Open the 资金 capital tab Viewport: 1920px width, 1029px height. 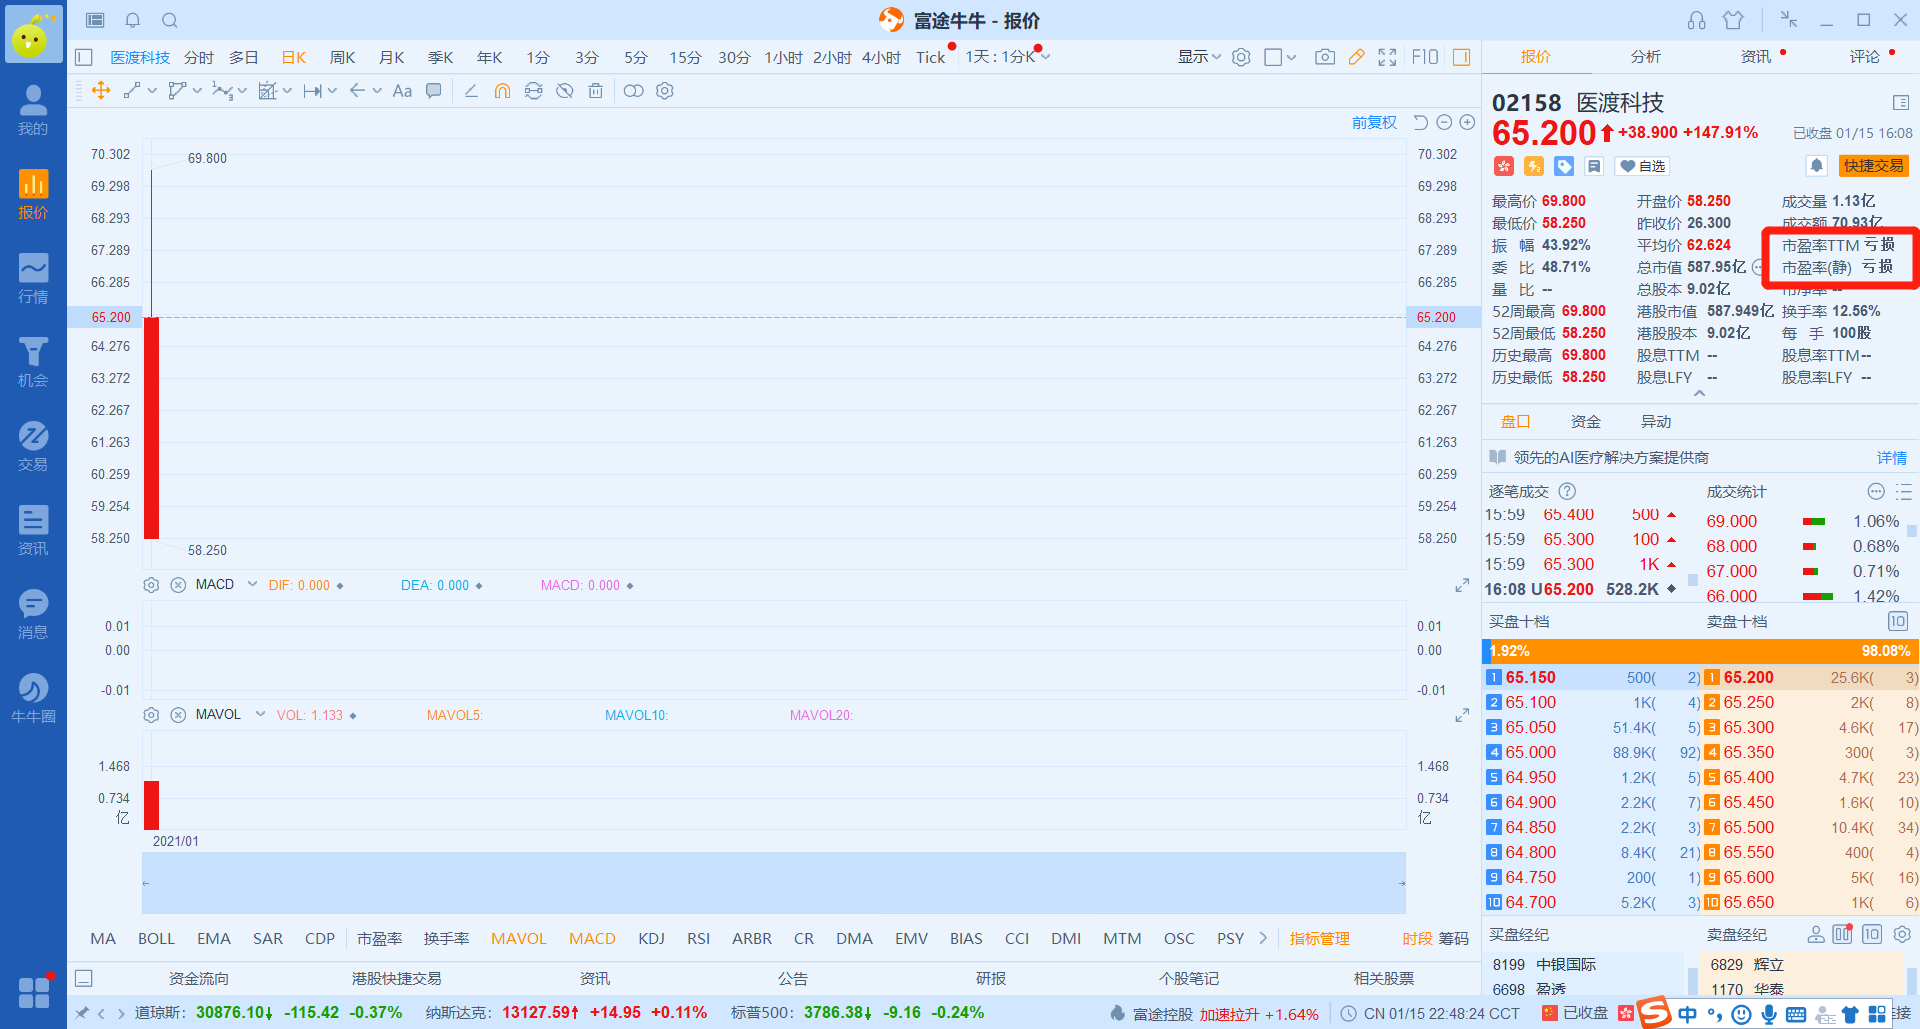pyautogui.click(x=1586, y=422)
